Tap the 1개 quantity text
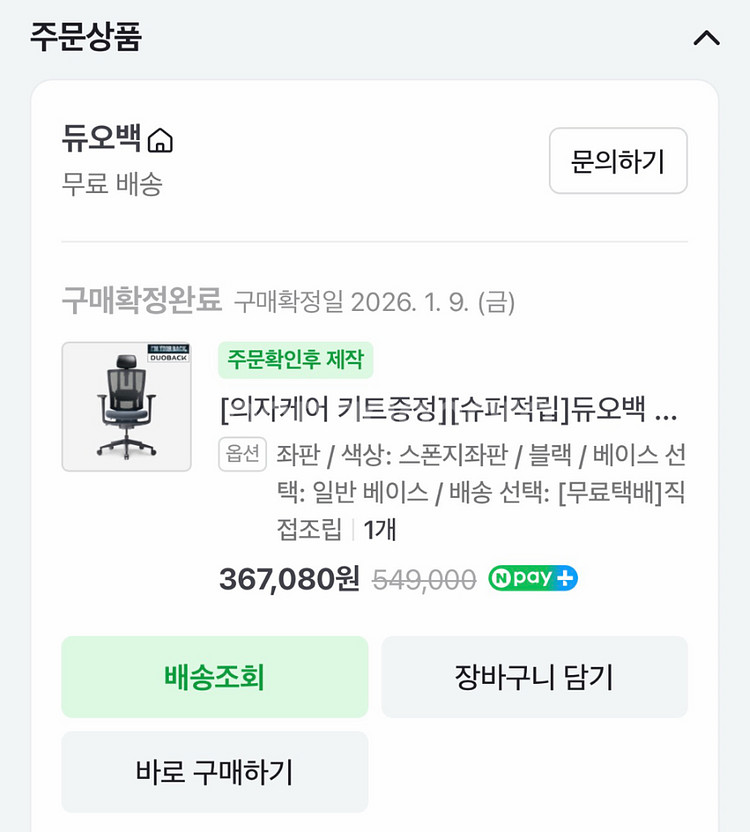Viewport: 750px width, 832px height. point(380,530)
